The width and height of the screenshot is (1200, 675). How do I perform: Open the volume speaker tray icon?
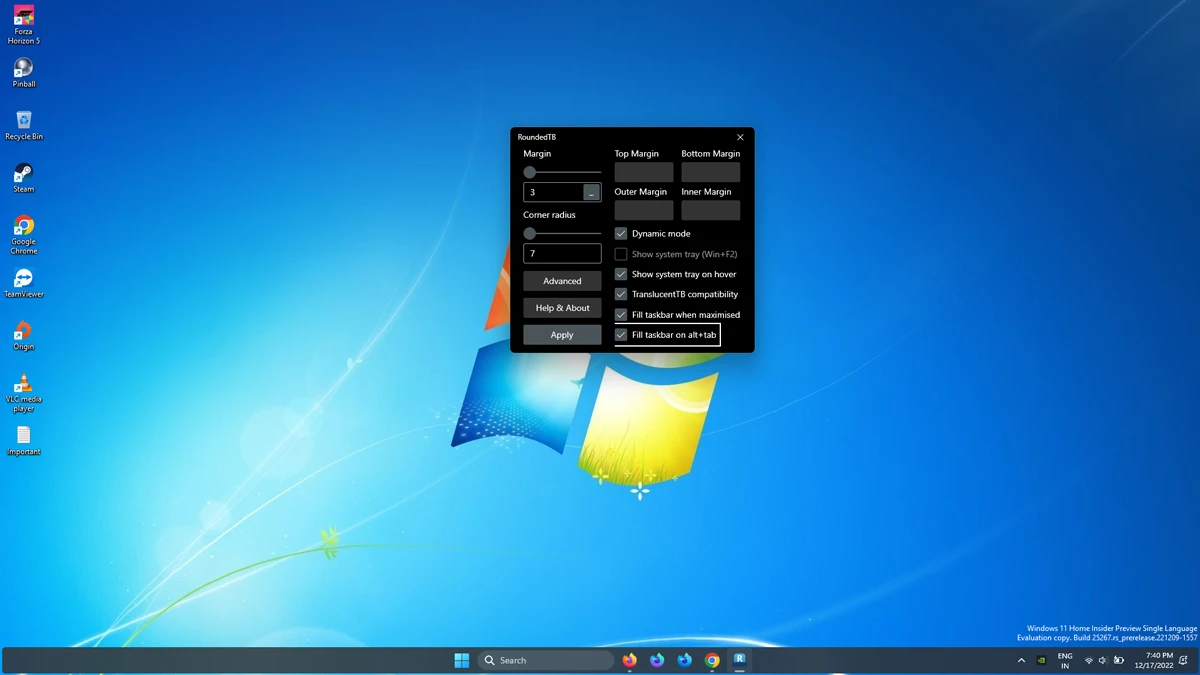point(1103,660)
